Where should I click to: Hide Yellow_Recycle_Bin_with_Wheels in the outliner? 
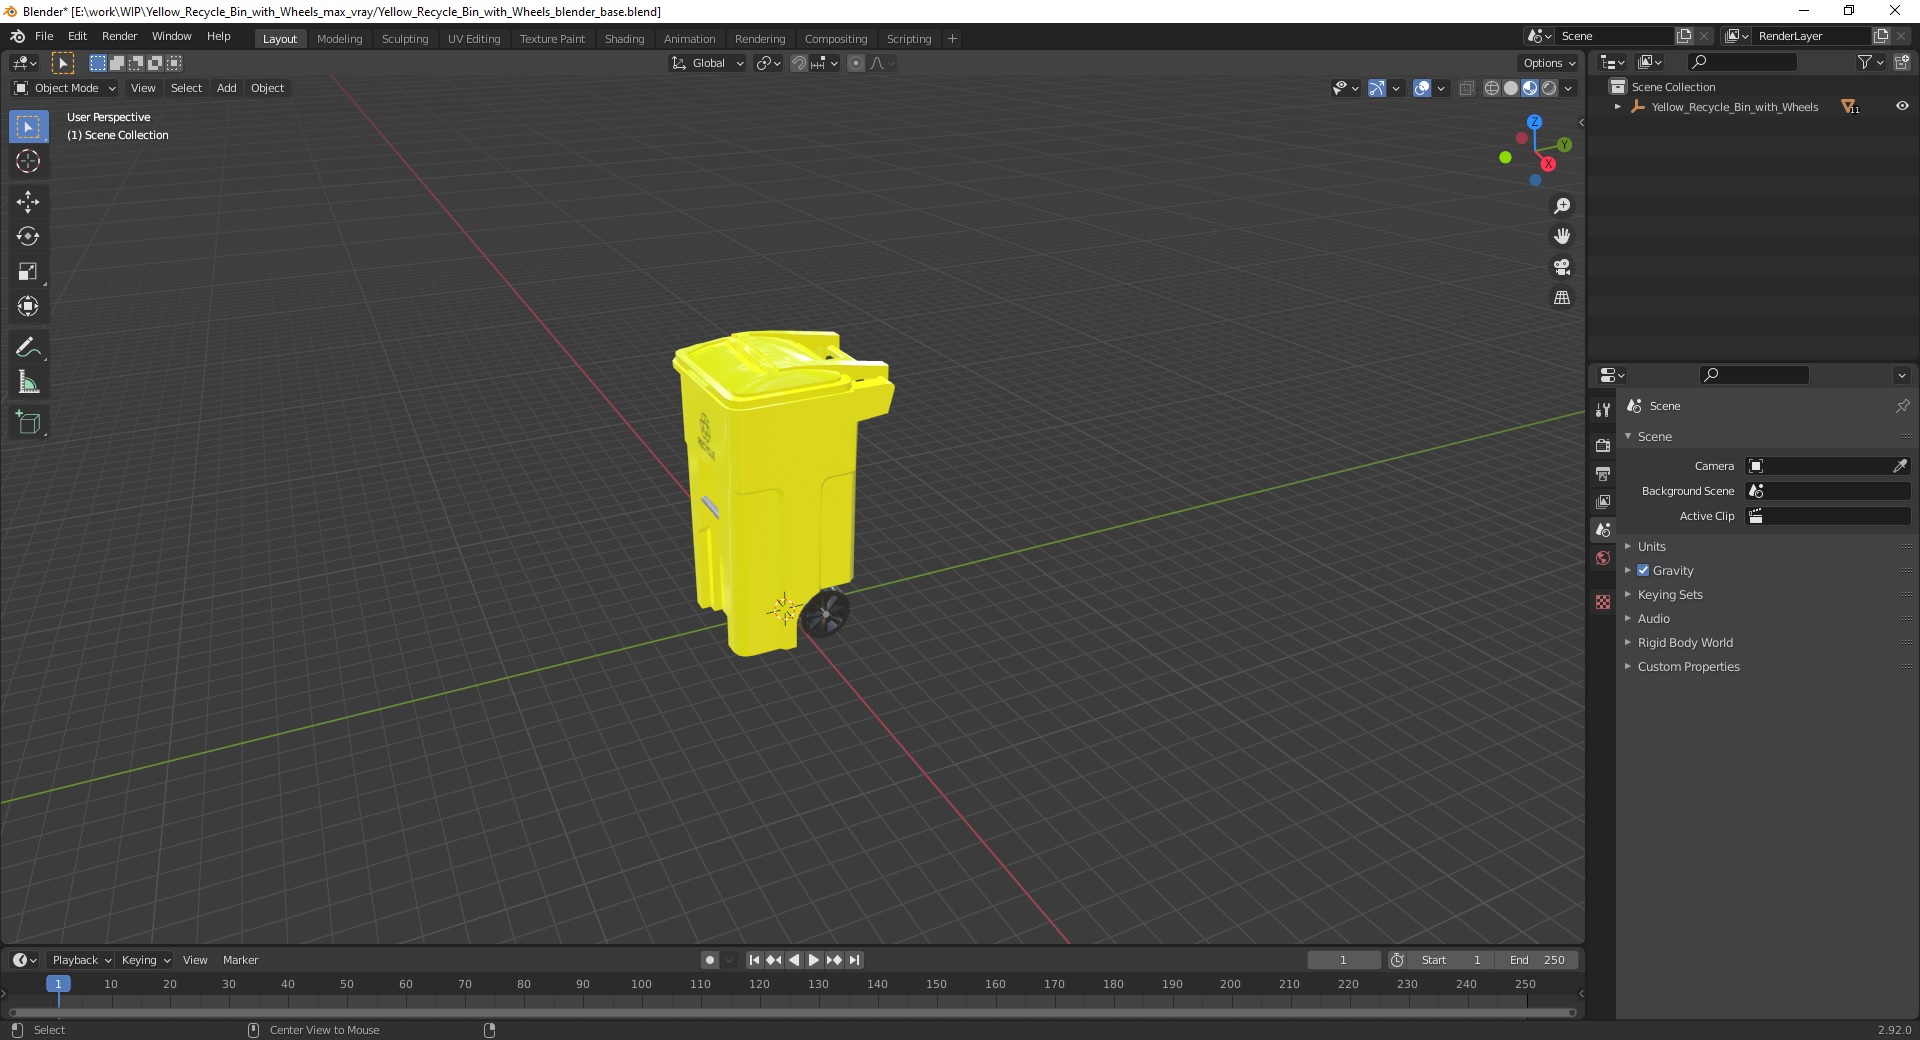[x=1902, y=106]
